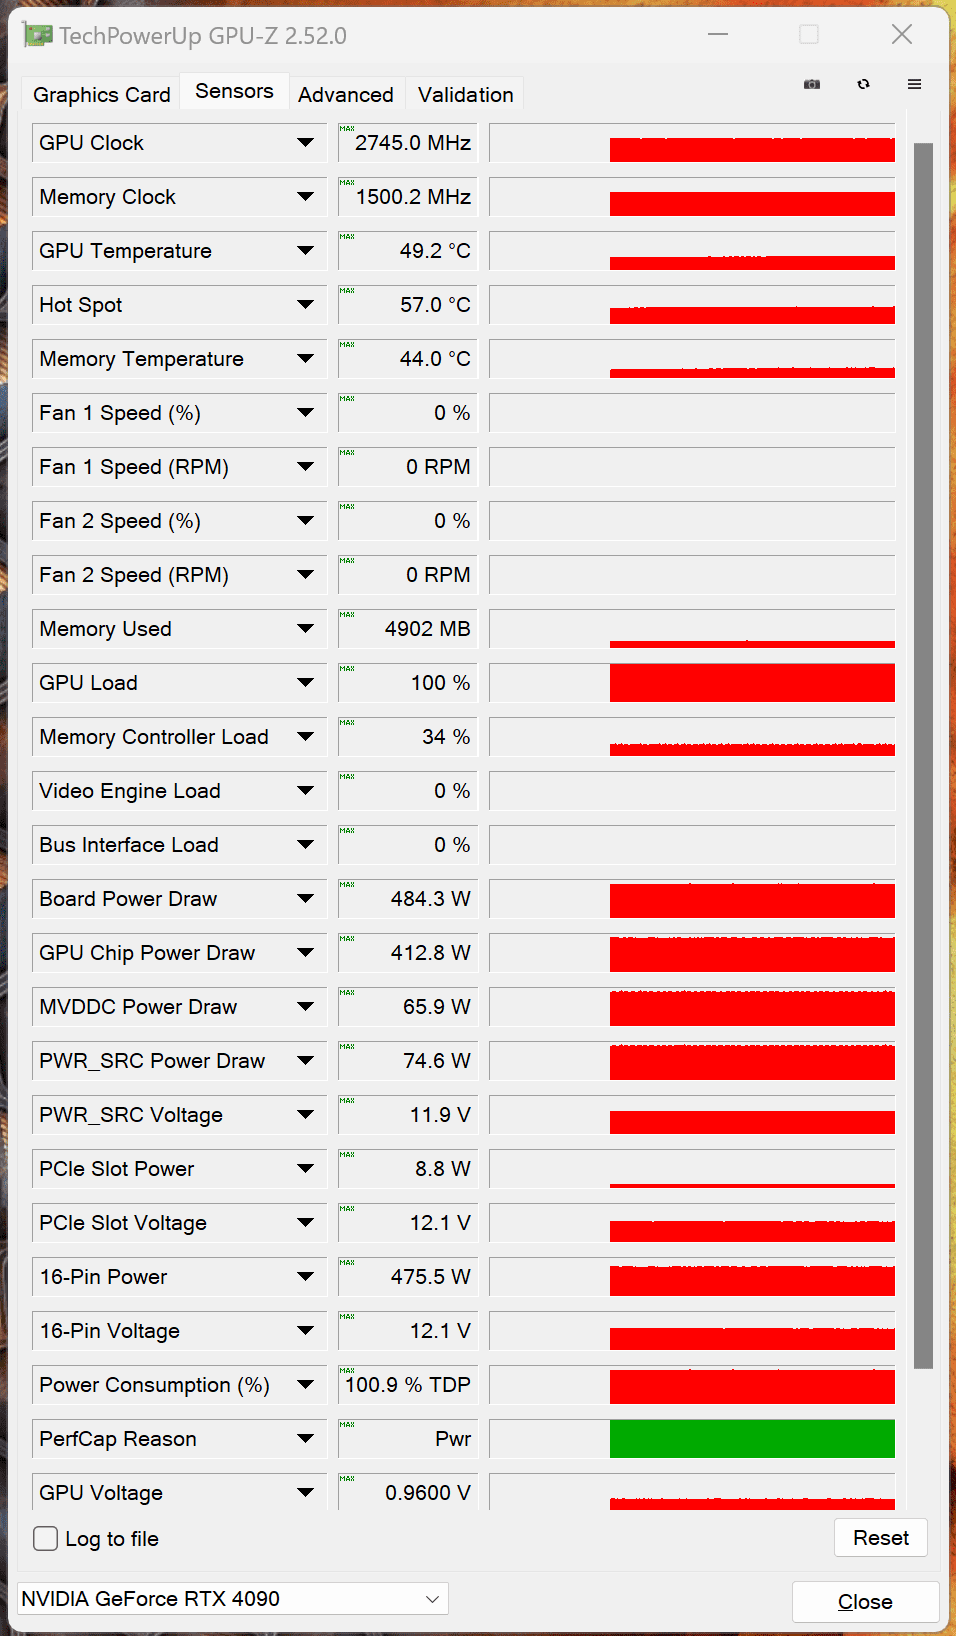Switch to the Graphics Card tab
Image resolution: width=956 pixels, height=1636 pixels.
coord(101,95)
